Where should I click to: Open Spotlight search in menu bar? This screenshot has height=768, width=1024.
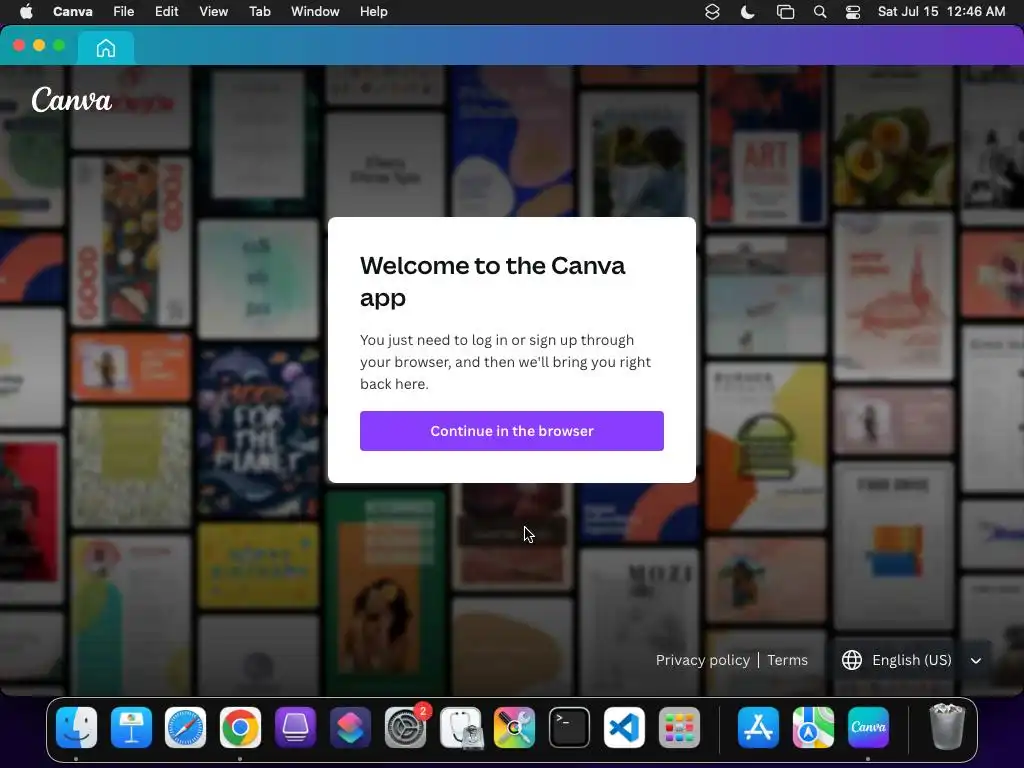[820, 12]
